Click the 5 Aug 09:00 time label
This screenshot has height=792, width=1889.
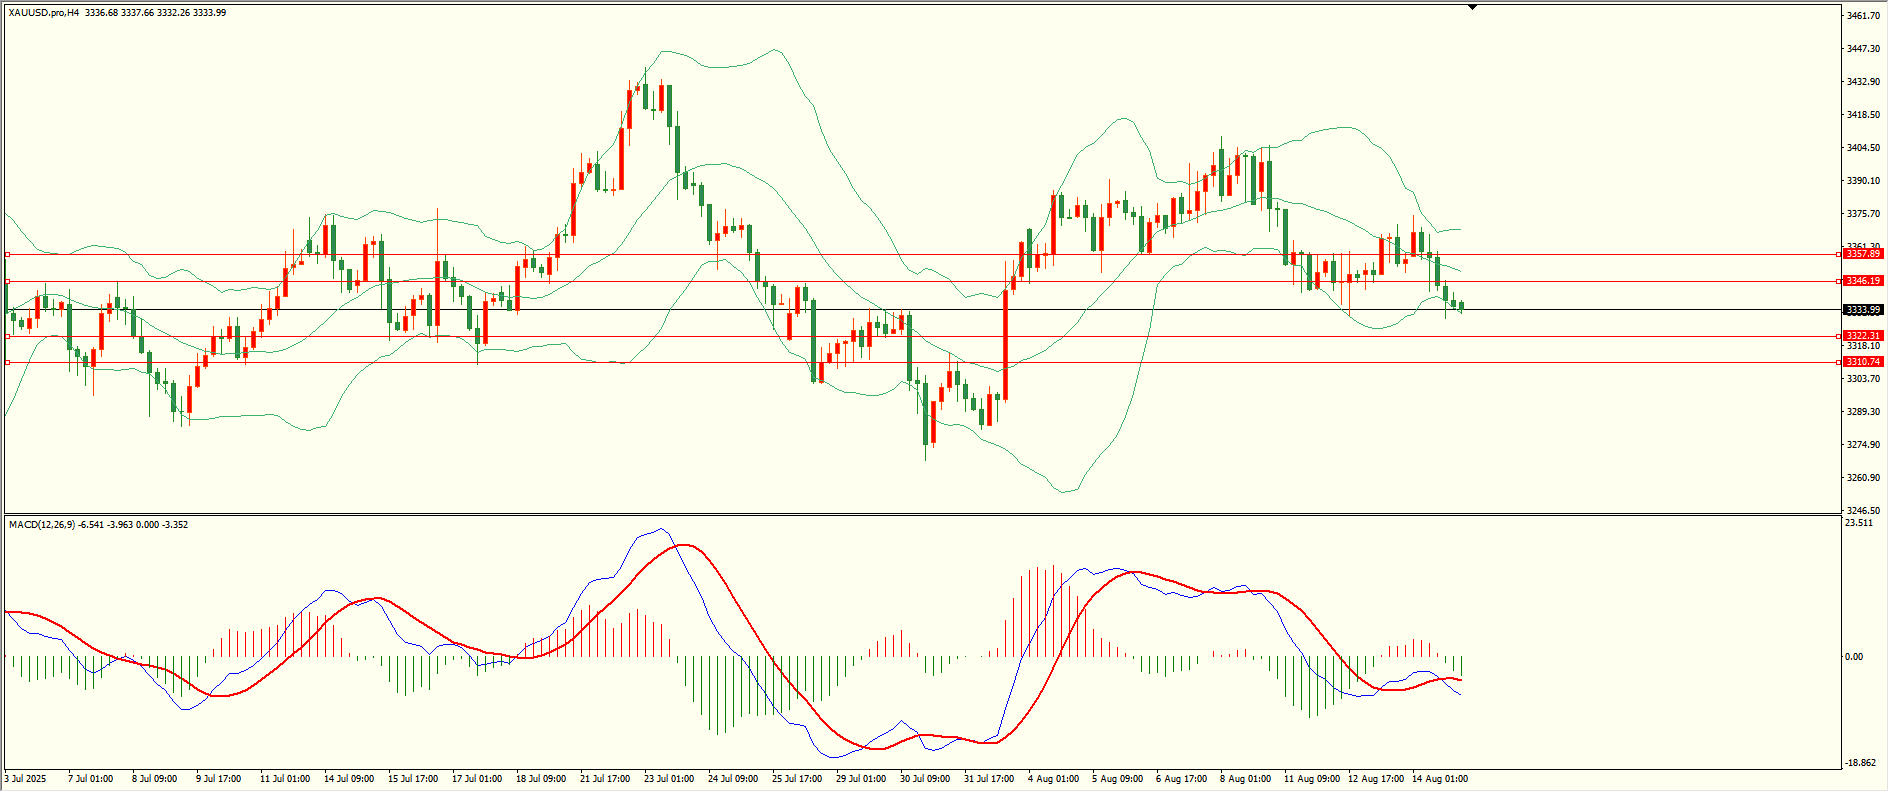[x=1117, y=779]
